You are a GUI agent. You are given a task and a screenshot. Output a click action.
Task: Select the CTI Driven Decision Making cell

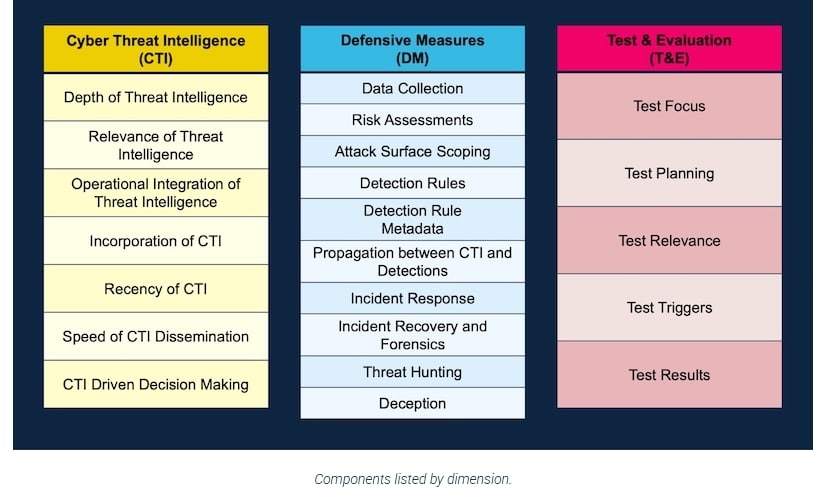click(155, 384)
